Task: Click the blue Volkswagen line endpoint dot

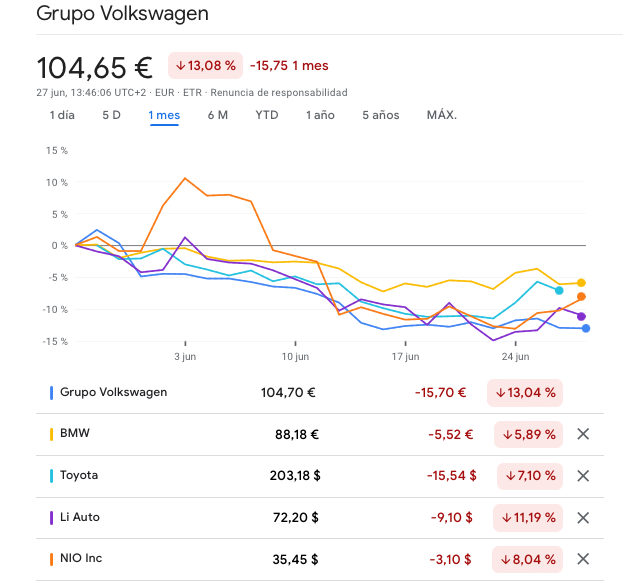Action: (586, 328)
